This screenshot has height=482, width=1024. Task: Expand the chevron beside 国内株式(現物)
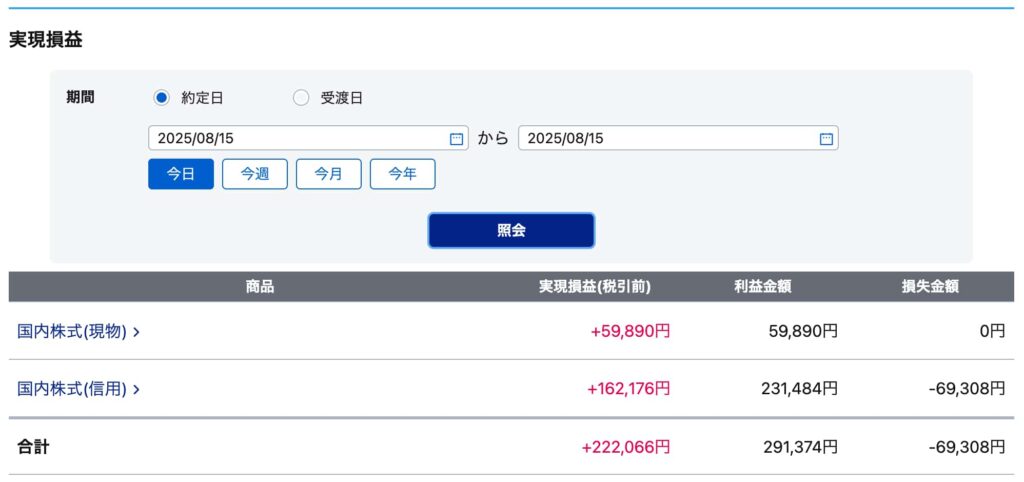click(x=136, y=332)
